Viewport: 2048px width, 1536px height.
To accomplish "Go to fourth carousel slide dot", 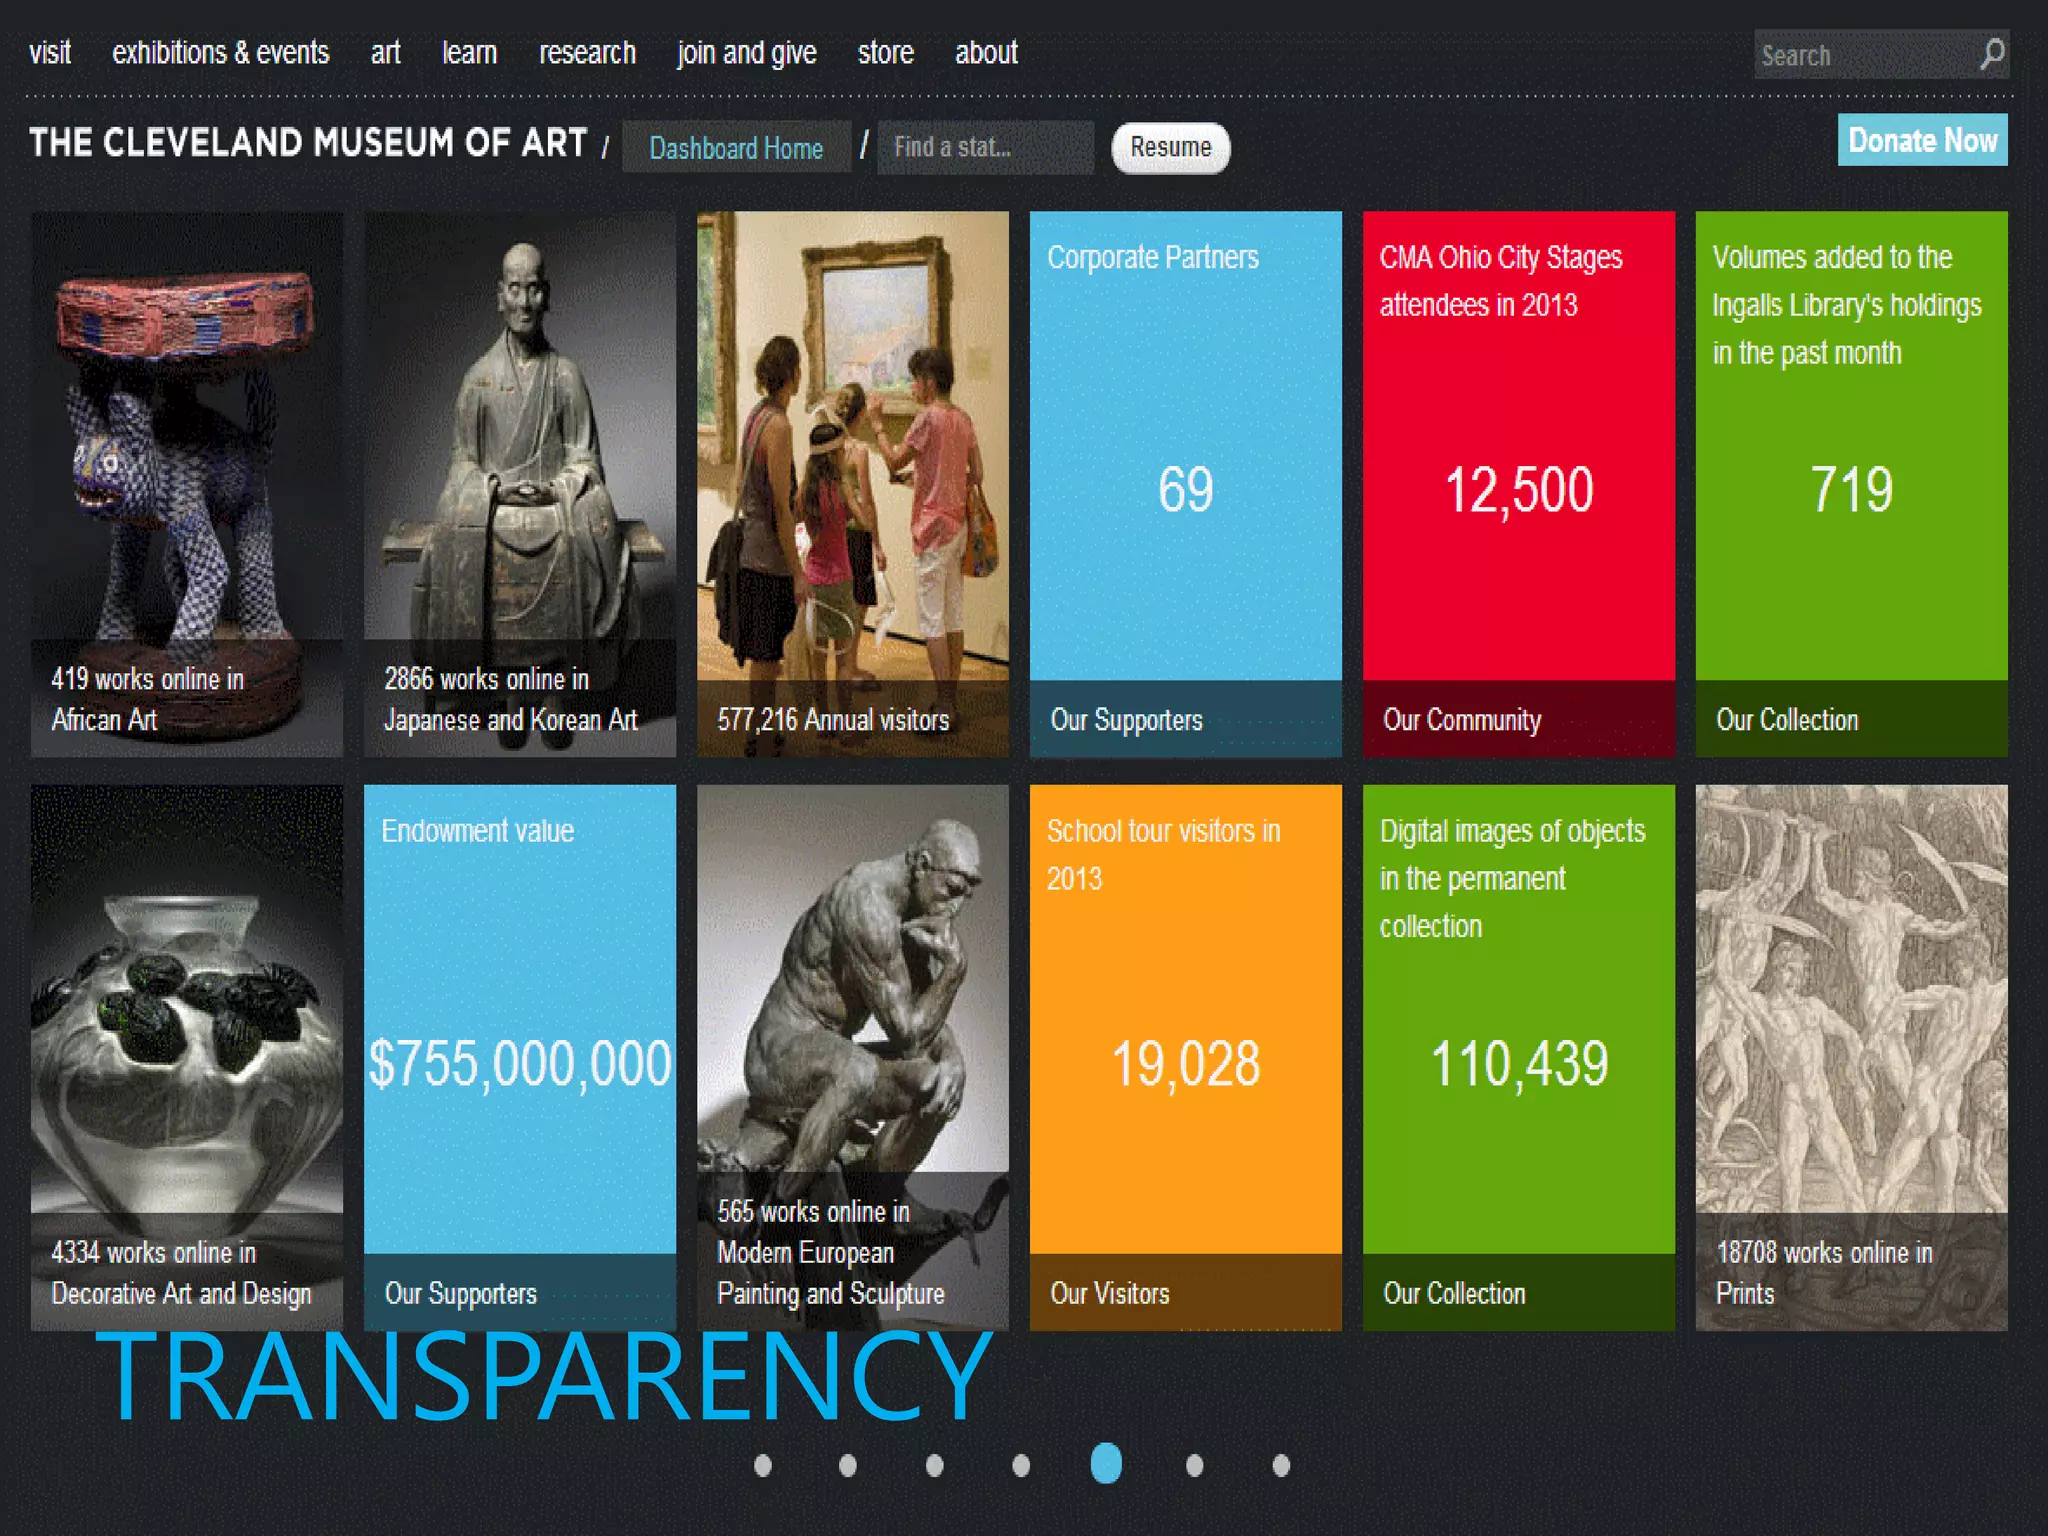I will pos(1021,1465).
